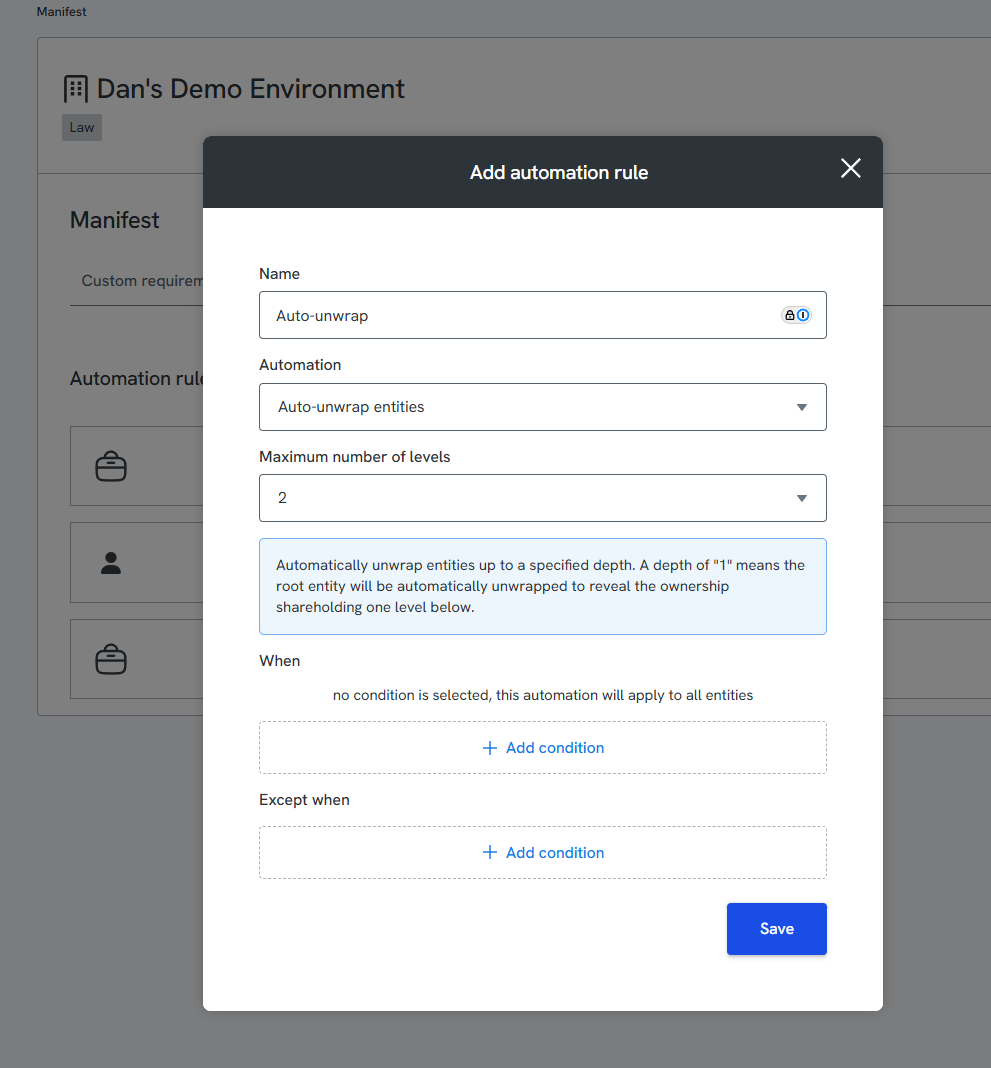The width and height of the screenshot is (991, 1068).
Task: Click the Add automation rule dialog title
Action: point(559,172)
